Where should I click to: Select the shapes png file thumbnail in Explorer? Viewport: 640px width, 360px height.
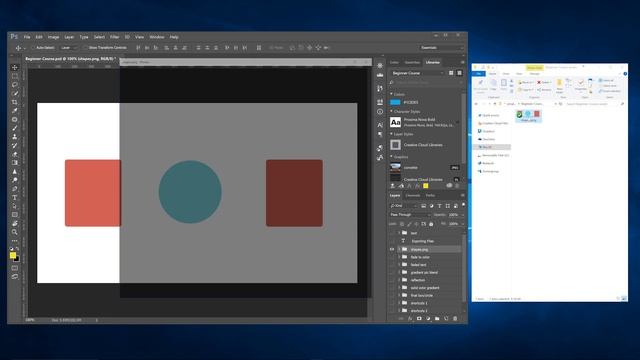pyautogui.click(x=528, y=116)
